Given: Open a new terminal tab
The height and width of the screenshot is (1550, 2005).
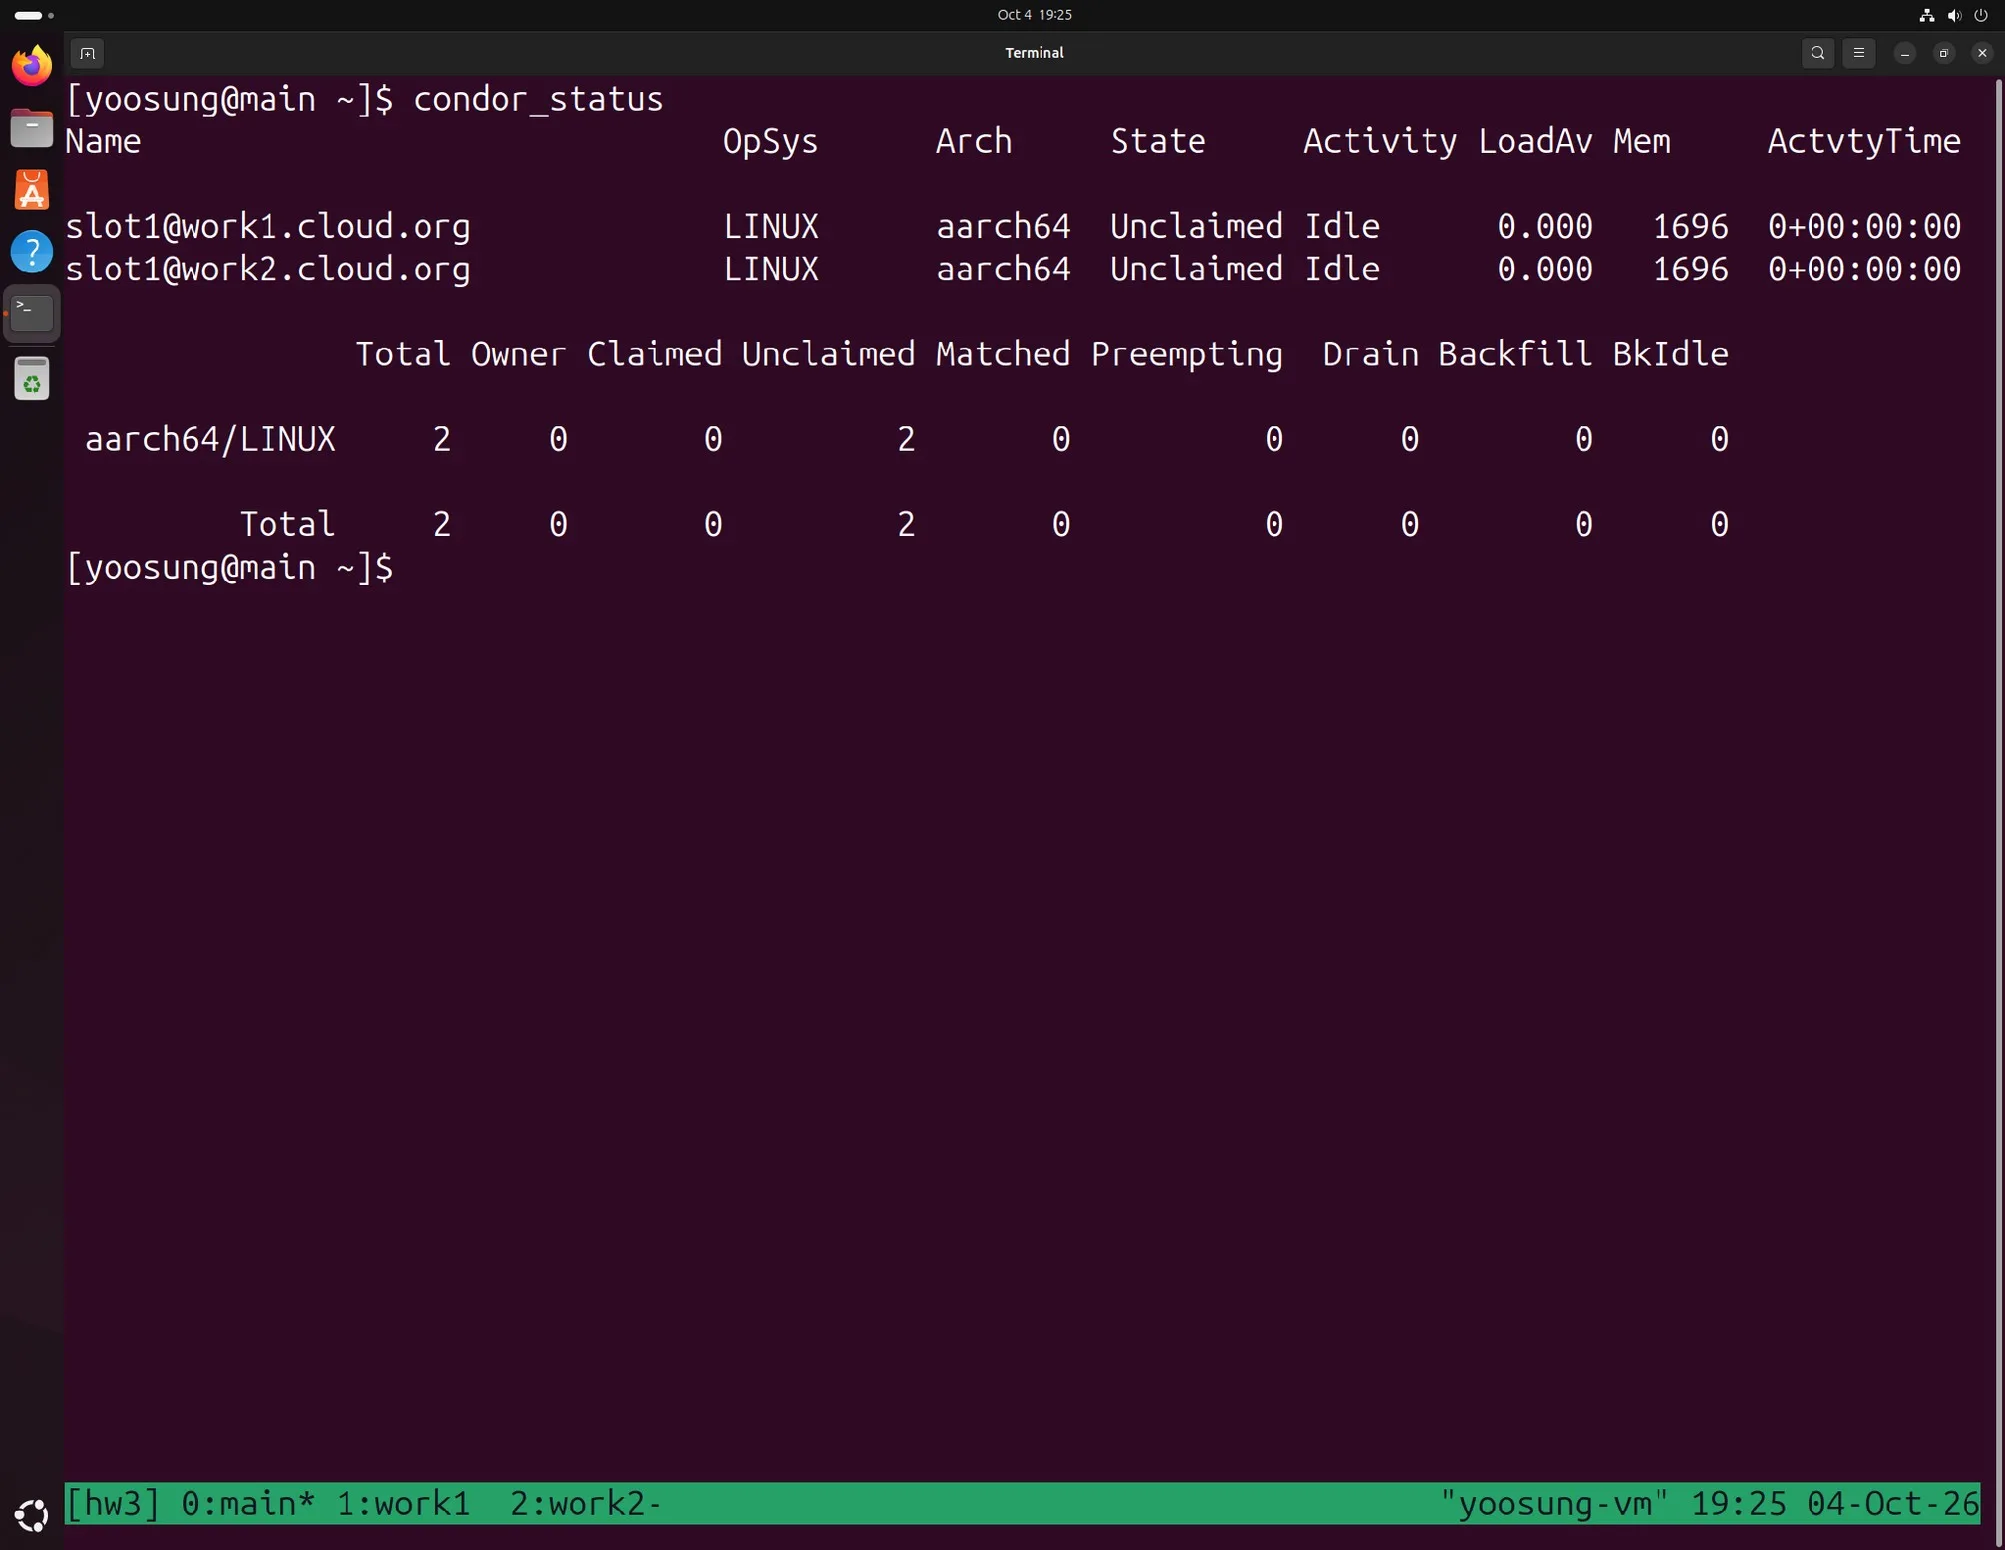Looking at the screenshot, I should 88,53.
